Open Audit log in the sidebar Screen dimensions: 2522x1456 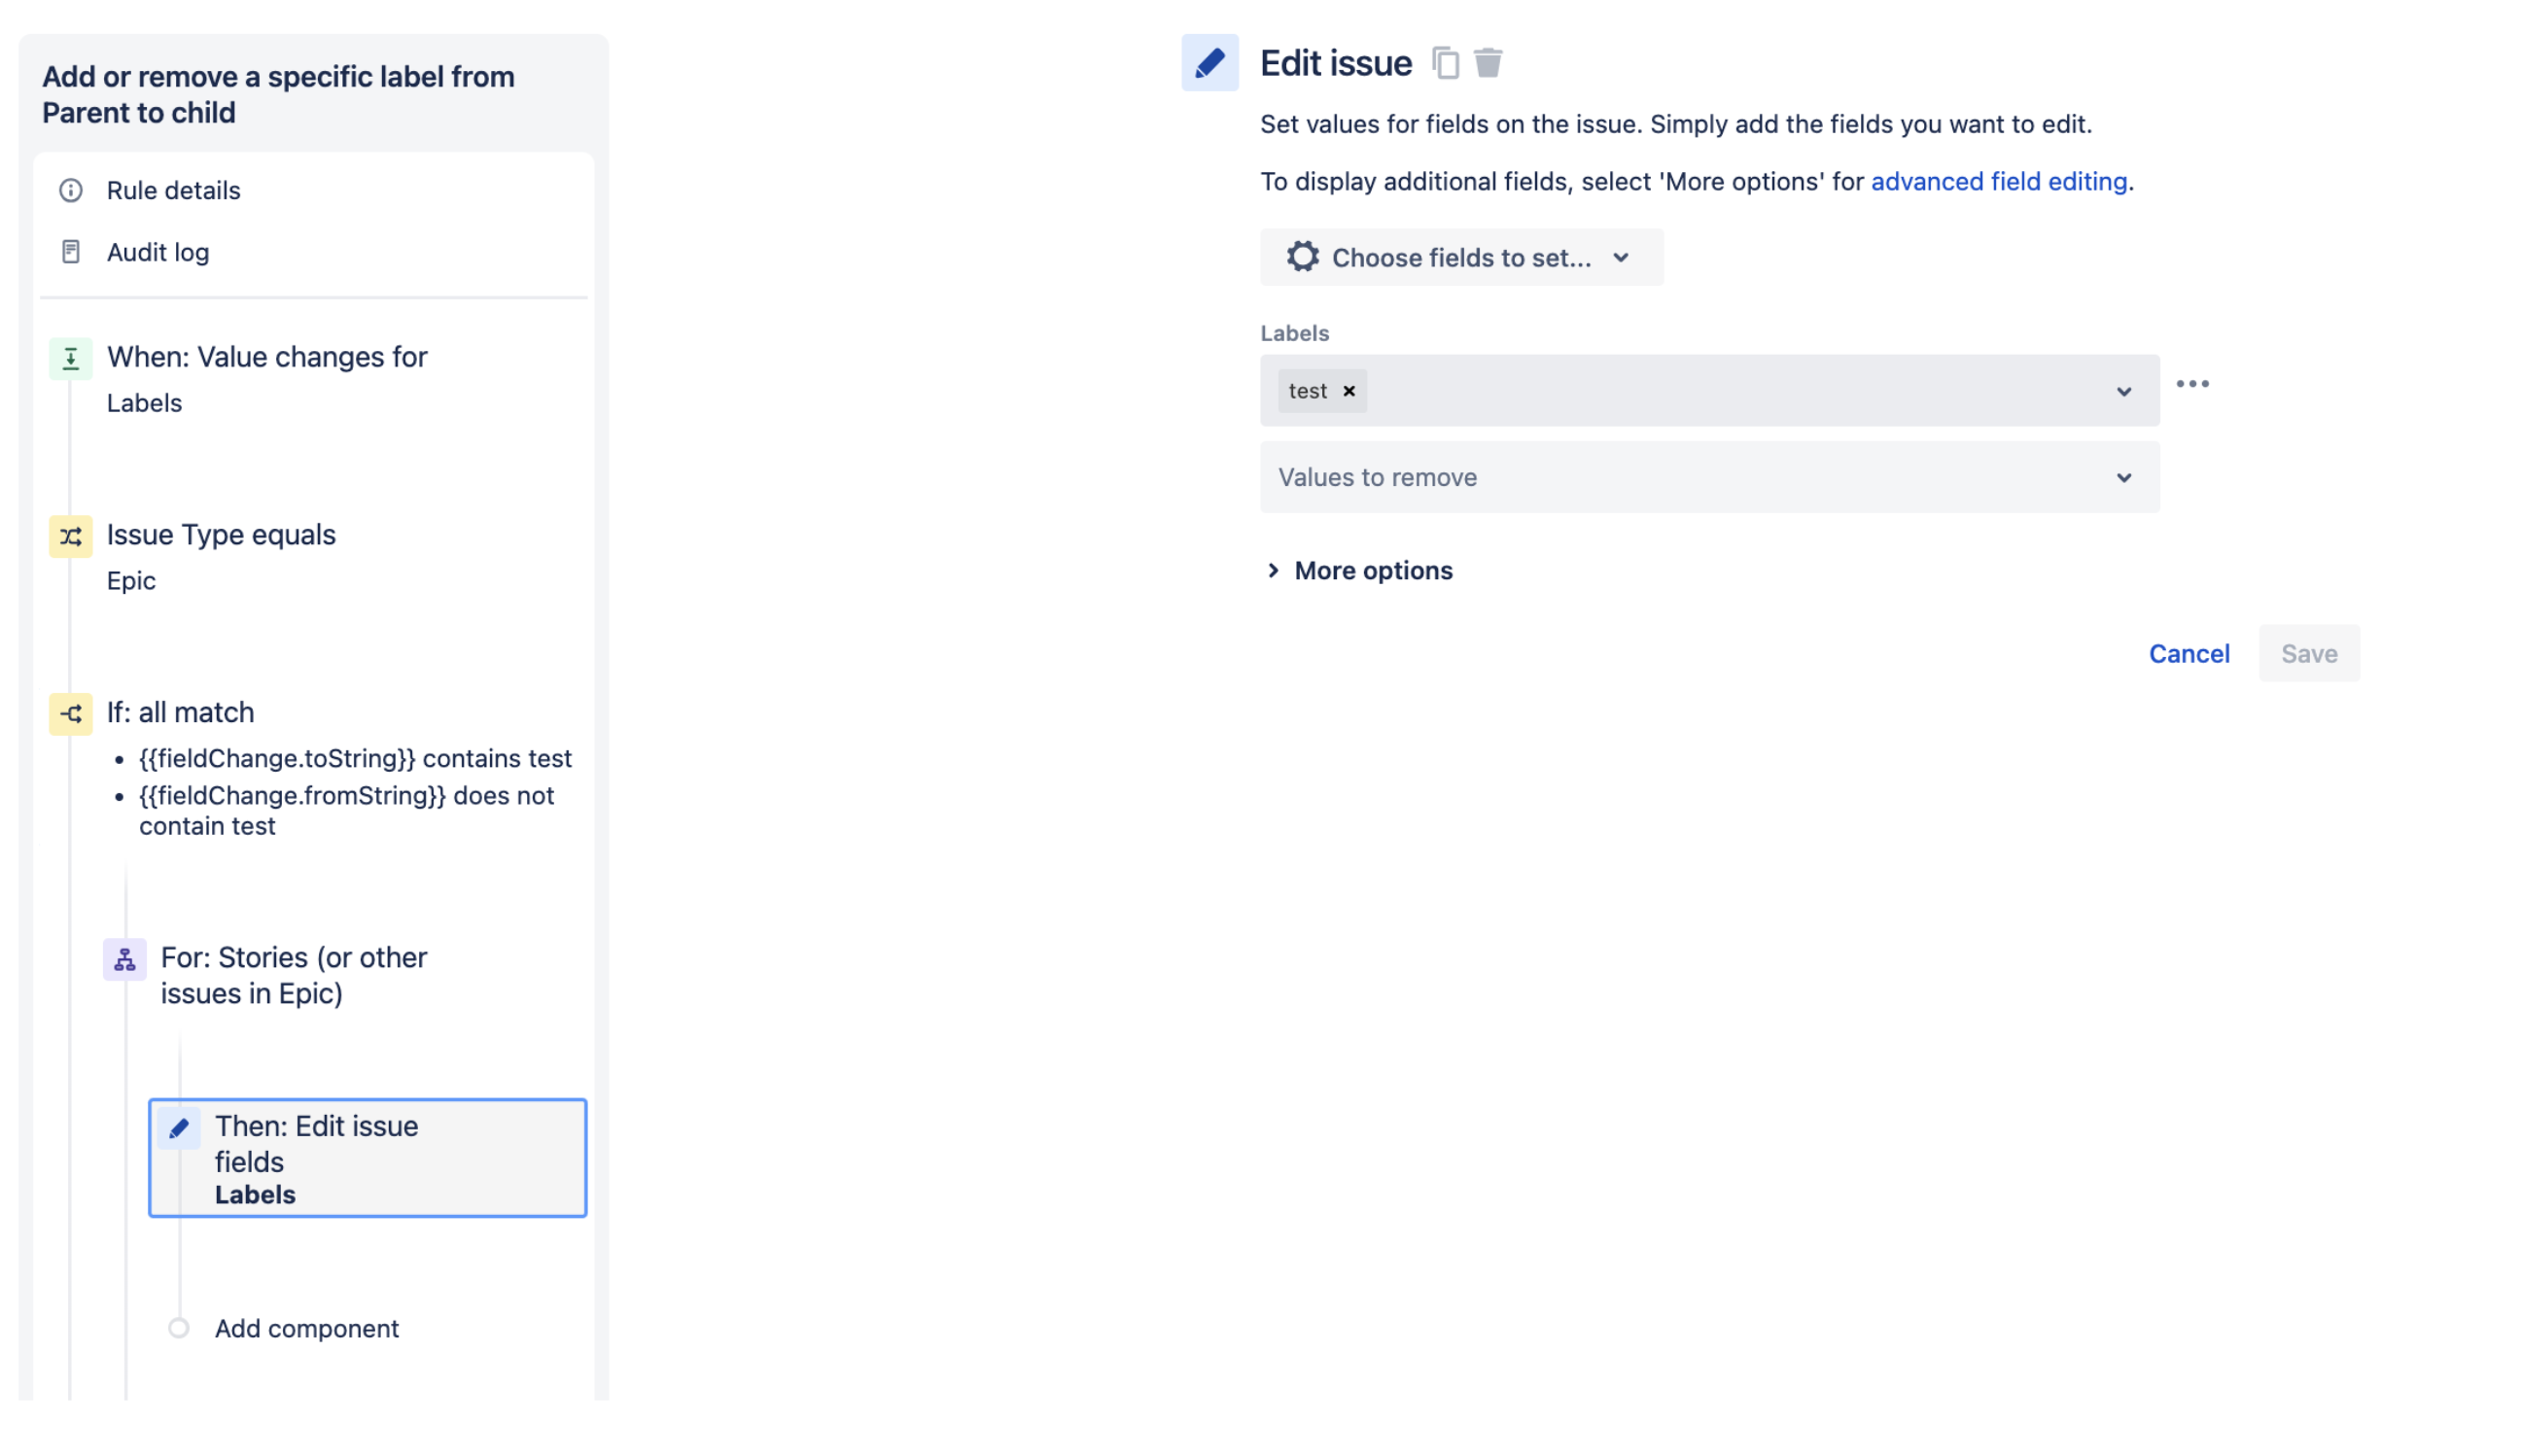click(158, 252)
